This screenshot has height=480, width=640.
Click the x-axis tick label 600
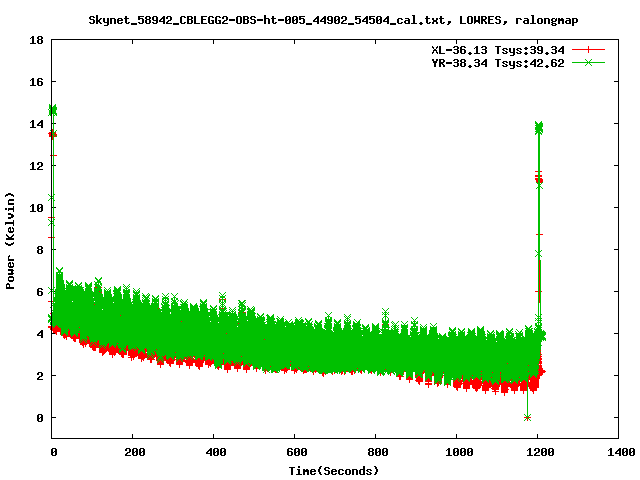pos(297,452)
